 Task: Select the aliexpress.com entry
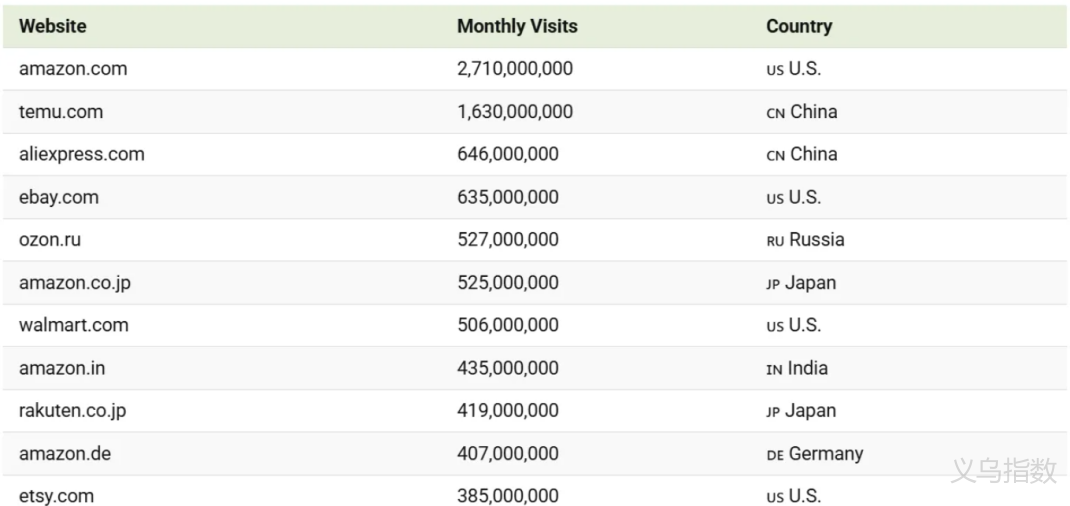pyautogui.click(x=81, y=154)
